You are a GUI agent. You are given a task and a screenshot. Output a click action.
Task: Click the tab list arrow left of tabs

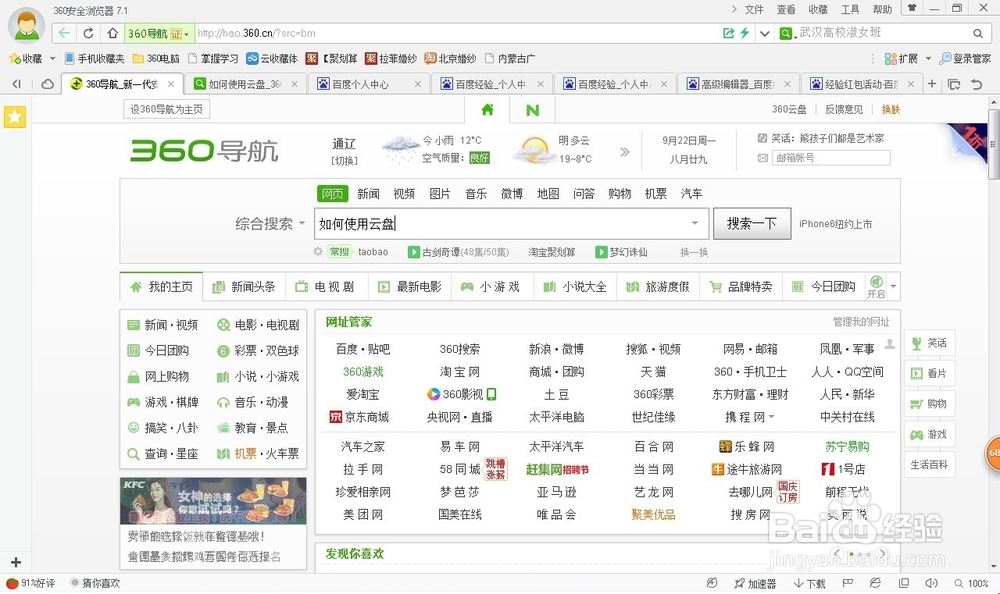coord(17,84)
